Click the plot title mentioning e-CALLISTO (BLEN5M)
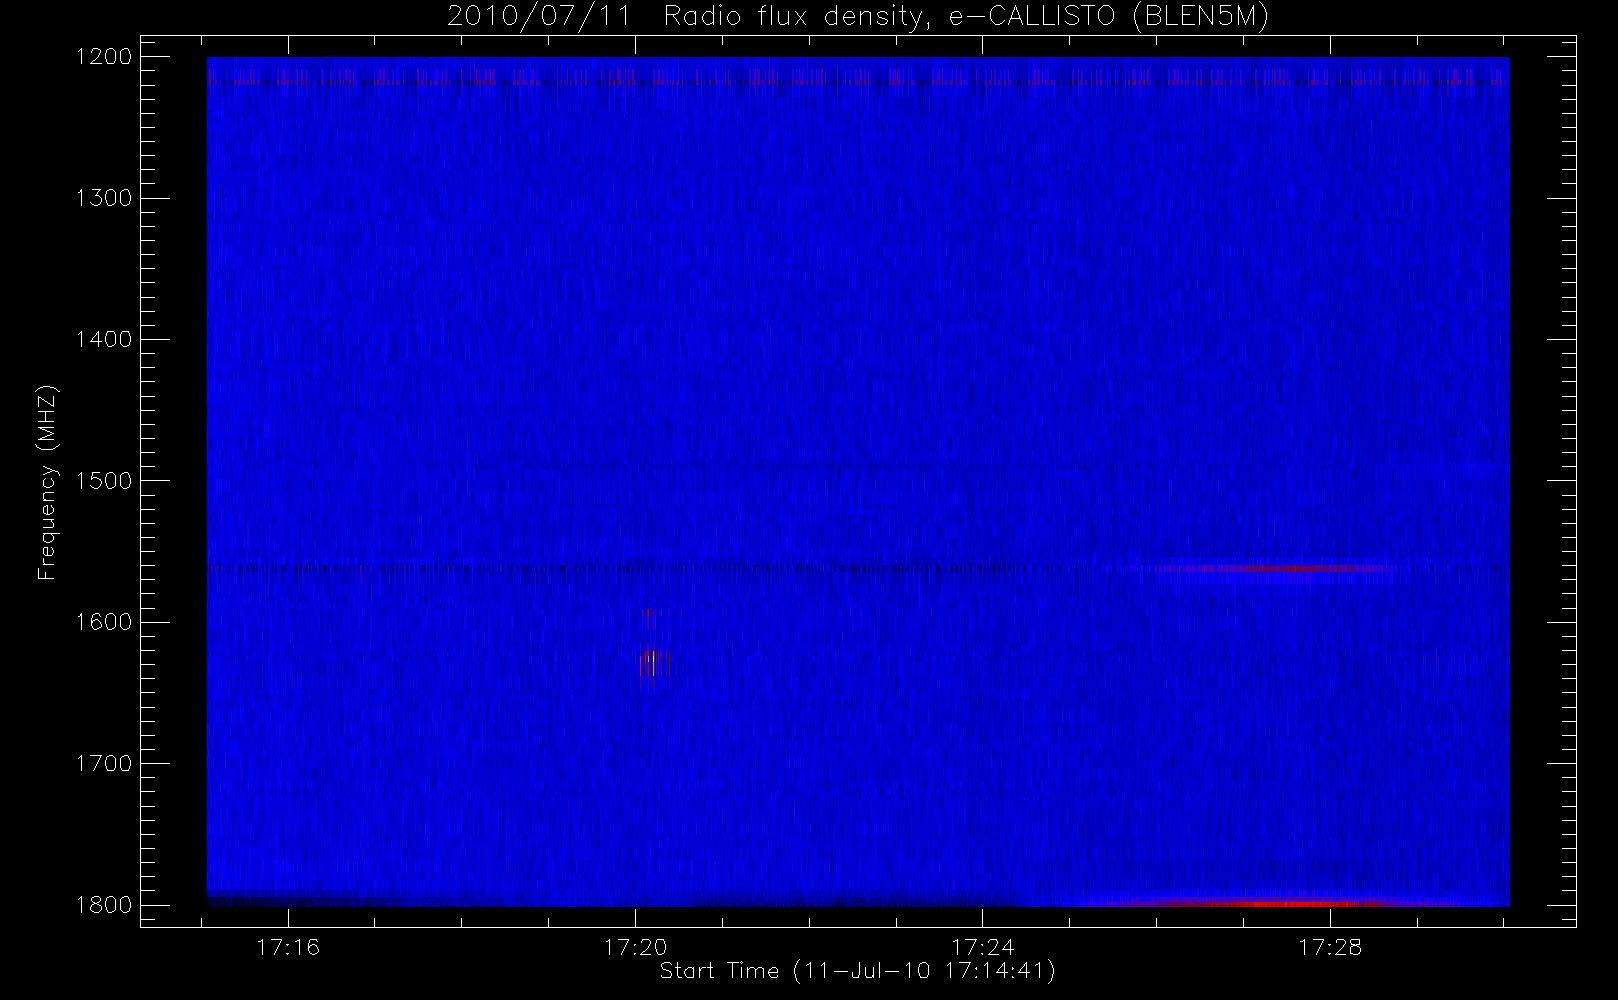Viewport: 1618px width, 1000px height. pyautogui.click(x=858, y=17)
